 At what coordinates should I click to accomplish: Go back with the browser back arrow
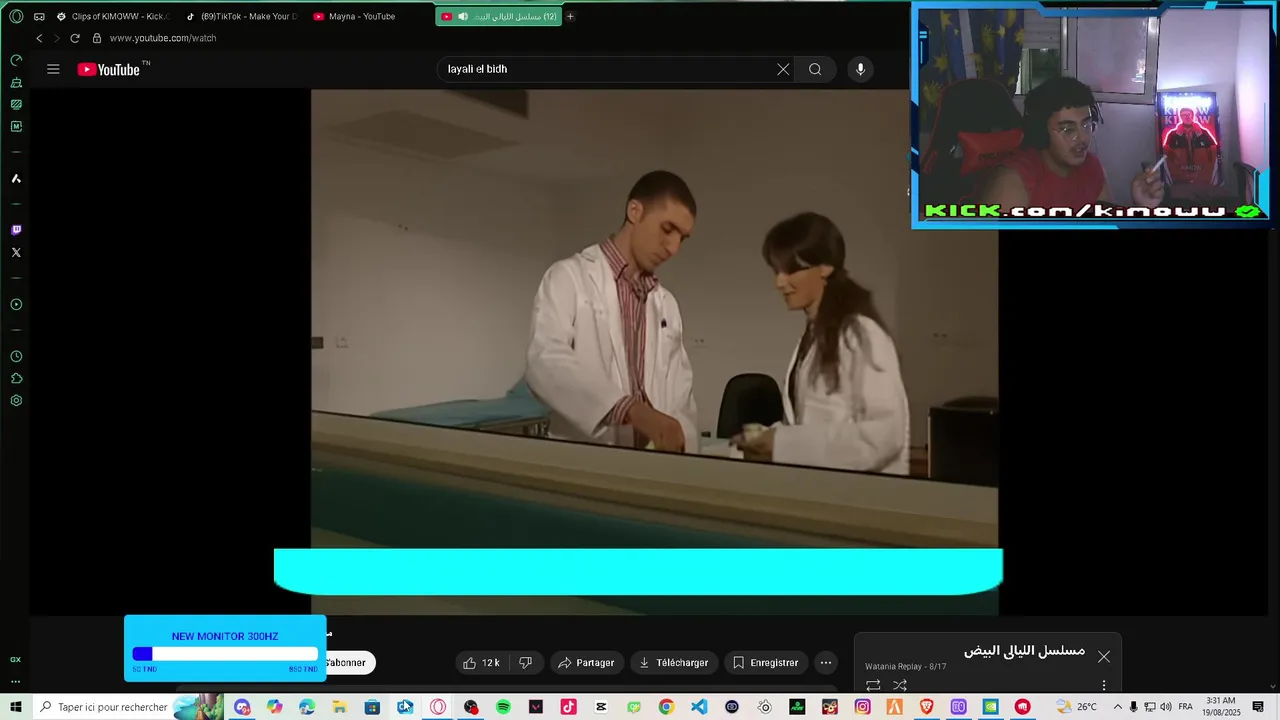(39, 38)
